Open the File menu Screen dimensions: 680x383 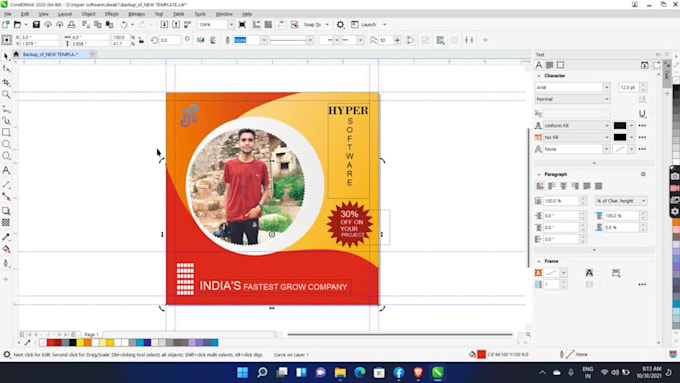click(8, 14)
